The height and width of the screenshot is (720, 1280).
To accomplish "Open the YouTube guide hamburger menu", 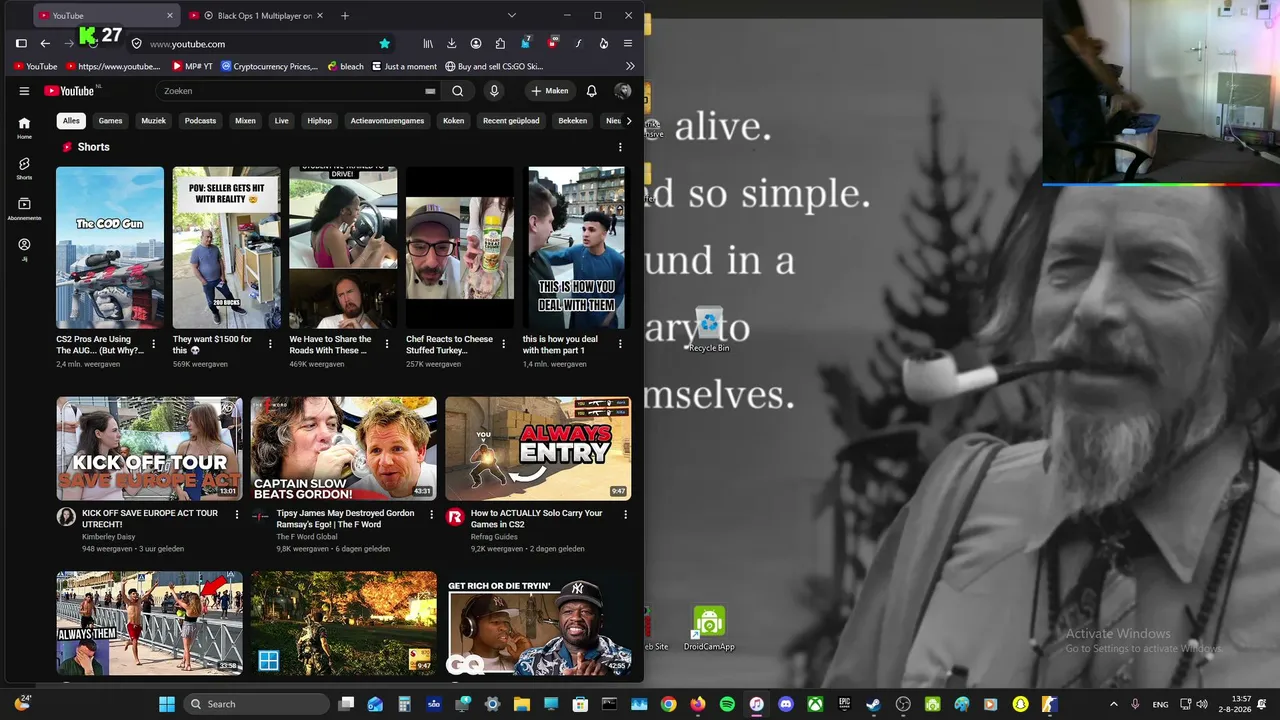I will 24,91.
